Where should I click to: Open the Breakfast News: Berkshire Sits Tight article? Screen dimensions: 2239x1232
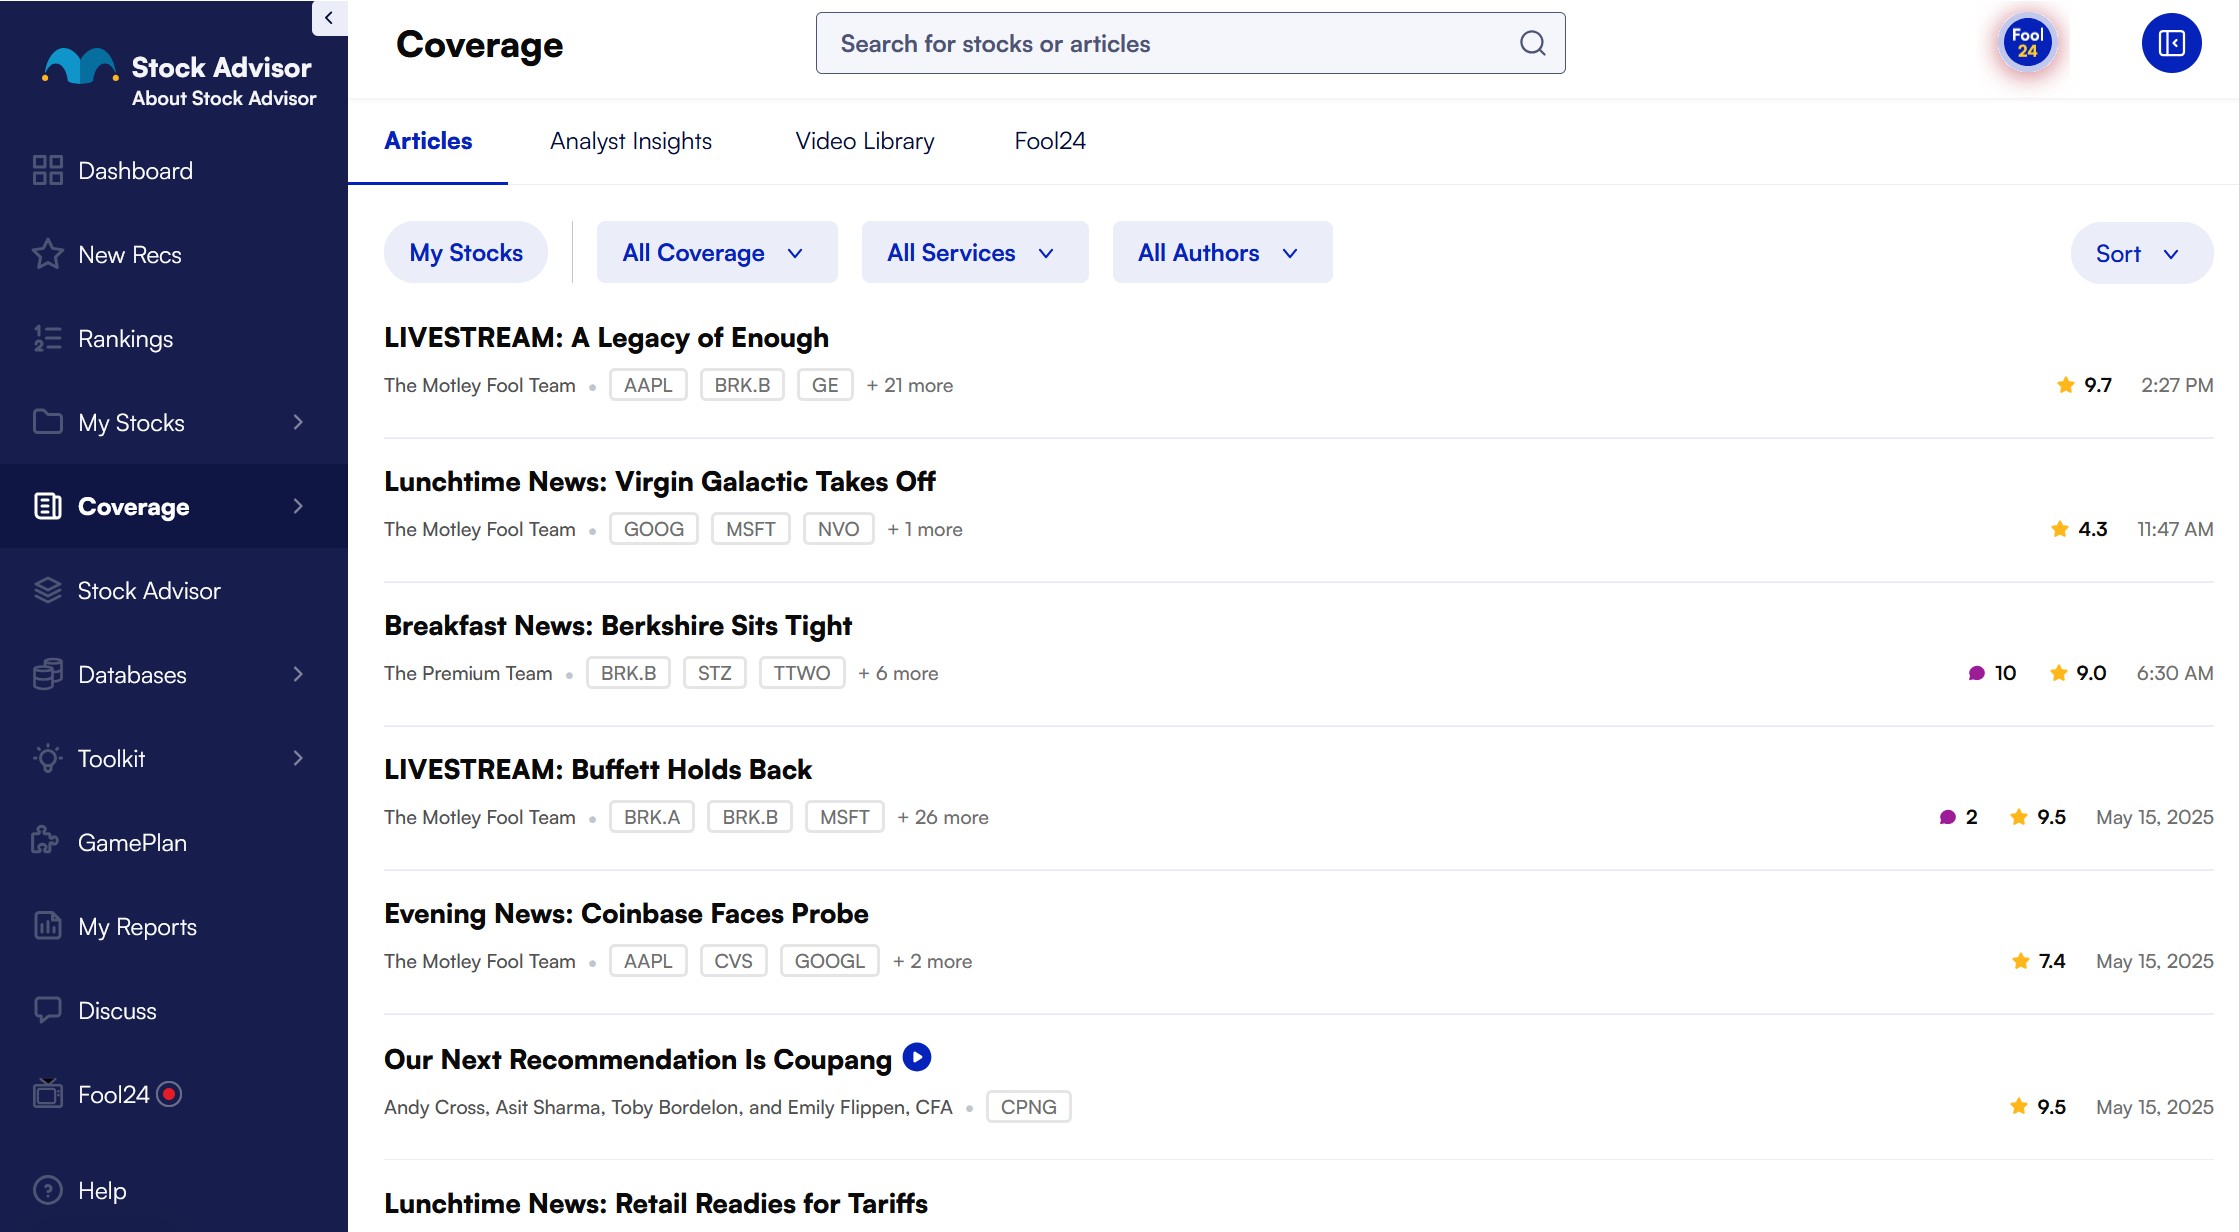click(617, 626)
